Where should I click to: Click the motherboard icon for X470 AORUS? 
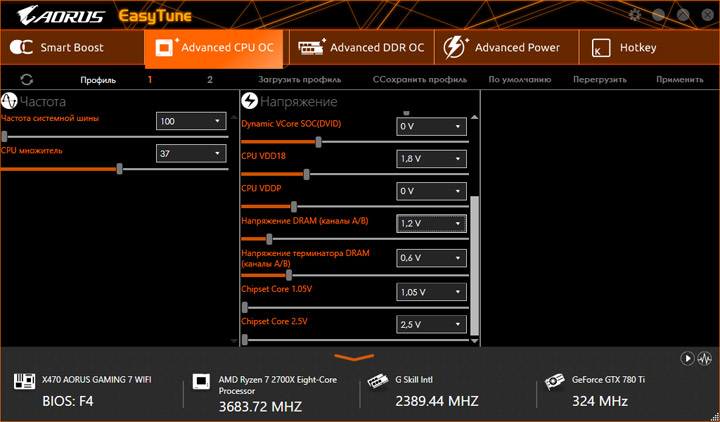pos(24,381)
